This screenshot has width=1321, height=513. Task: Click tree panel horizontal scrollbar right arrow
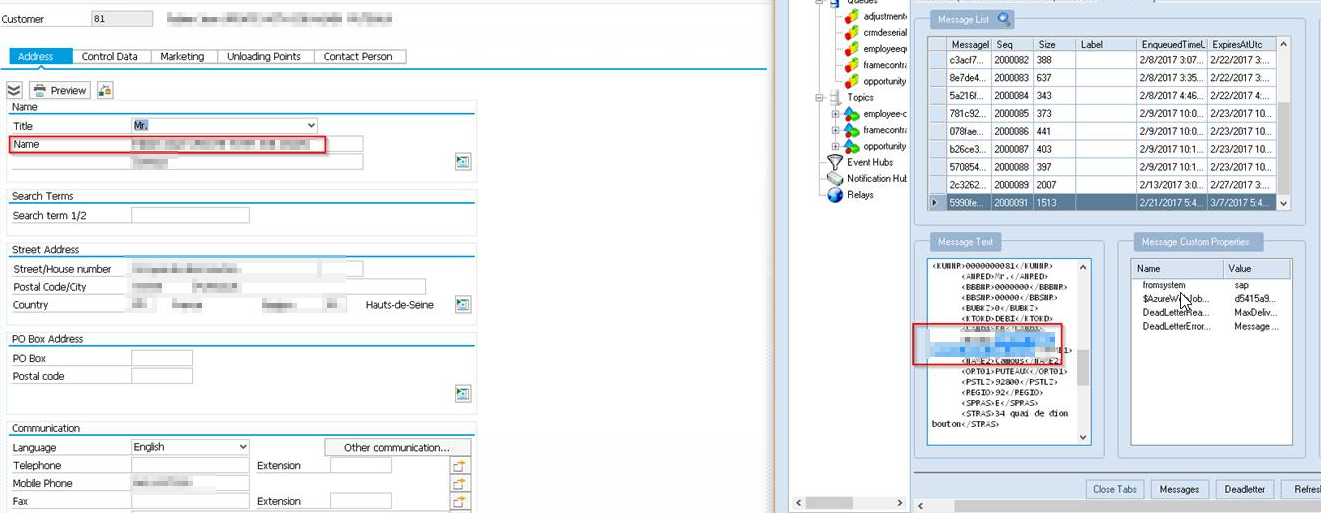coord(900,502)
